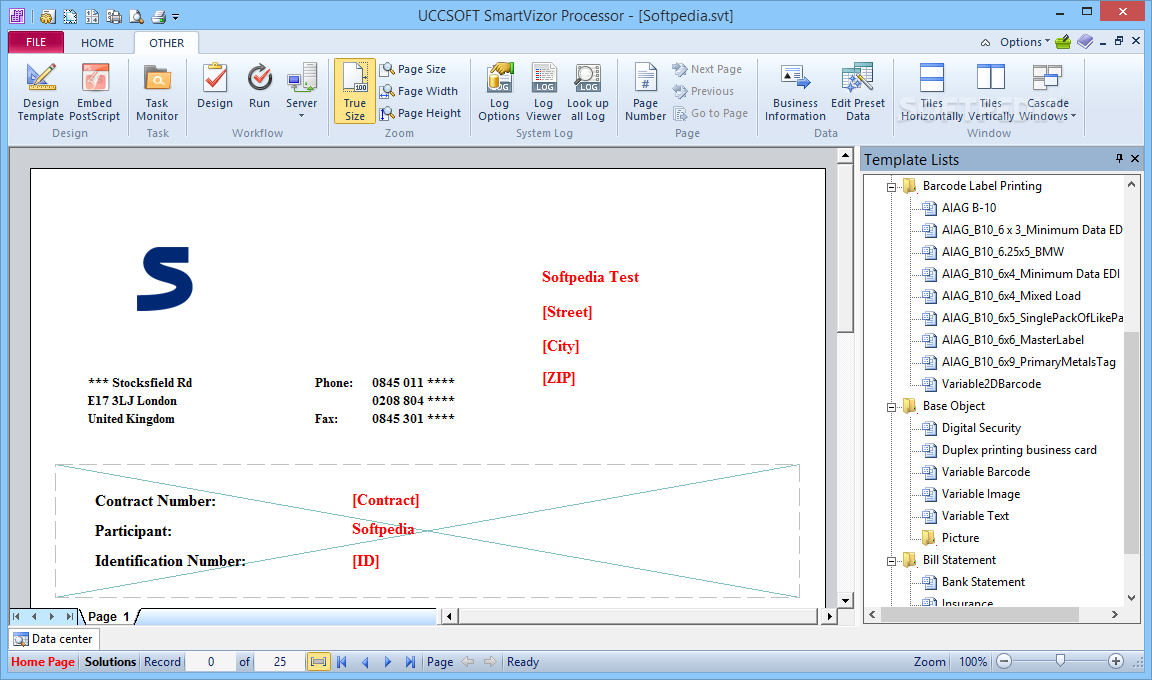The width and height of the screenshot is (1152, 680).
Task: Open the Server dropdown in Workflow
Action: [x=301, y=90]
